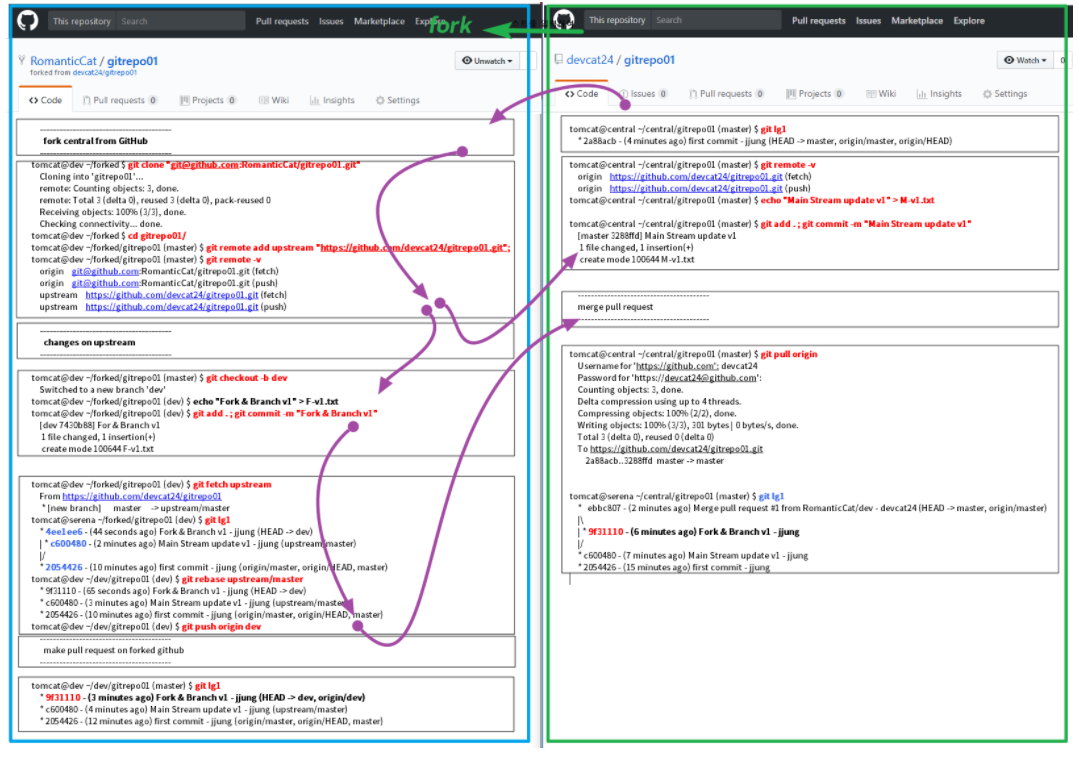This screenshot has height=757, width=1078.
Task: Click 'git fetch upstream' command text
Action: click(x=232, y=485)
